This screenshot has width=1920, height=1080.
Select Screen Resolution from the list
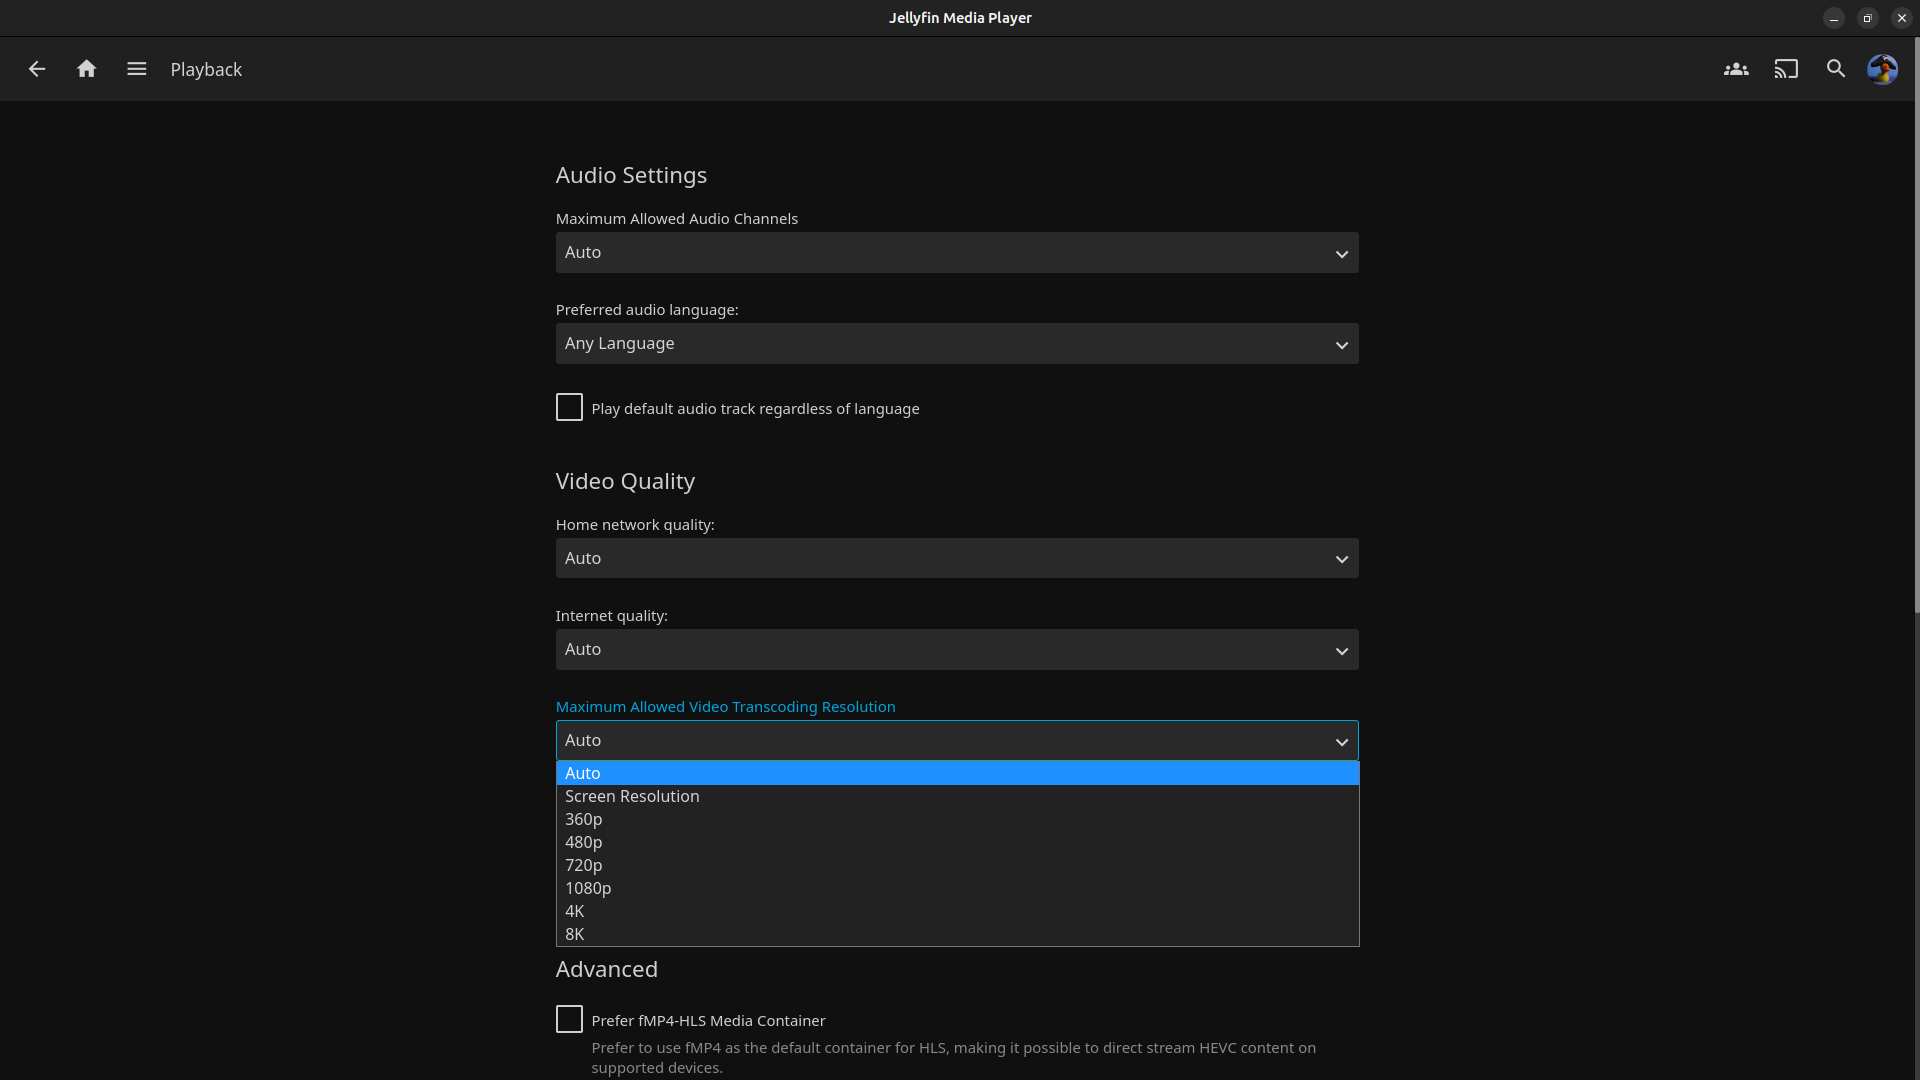(632, 796)
